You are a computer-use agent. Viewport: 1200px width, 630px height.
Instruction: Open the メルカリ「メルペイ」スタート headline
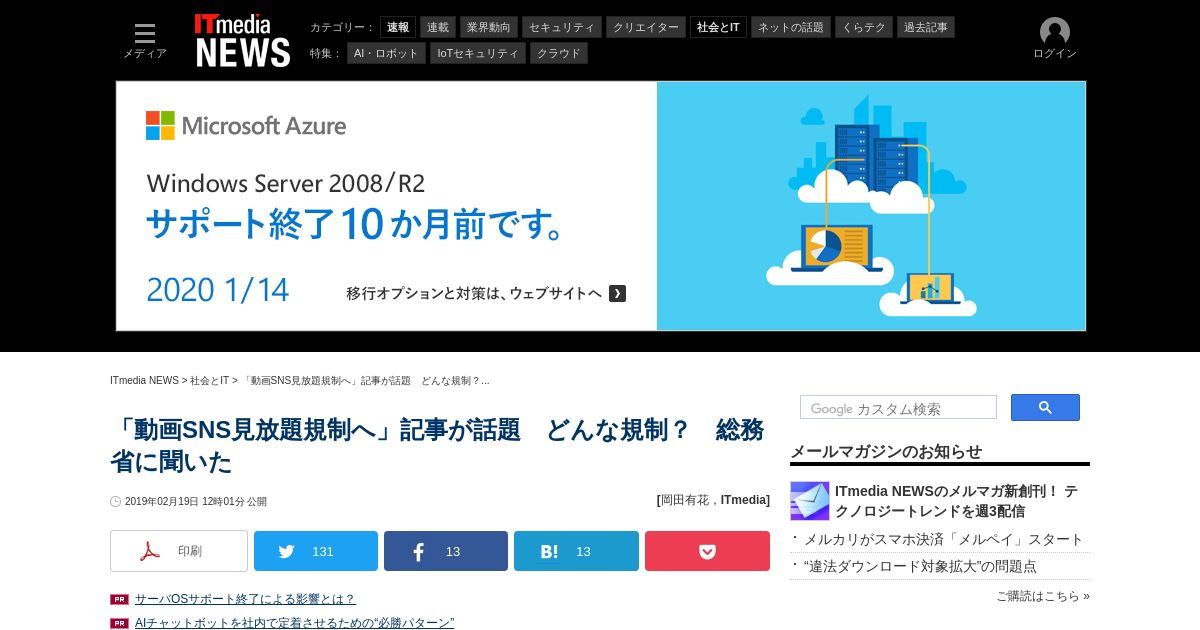(944, 539)
